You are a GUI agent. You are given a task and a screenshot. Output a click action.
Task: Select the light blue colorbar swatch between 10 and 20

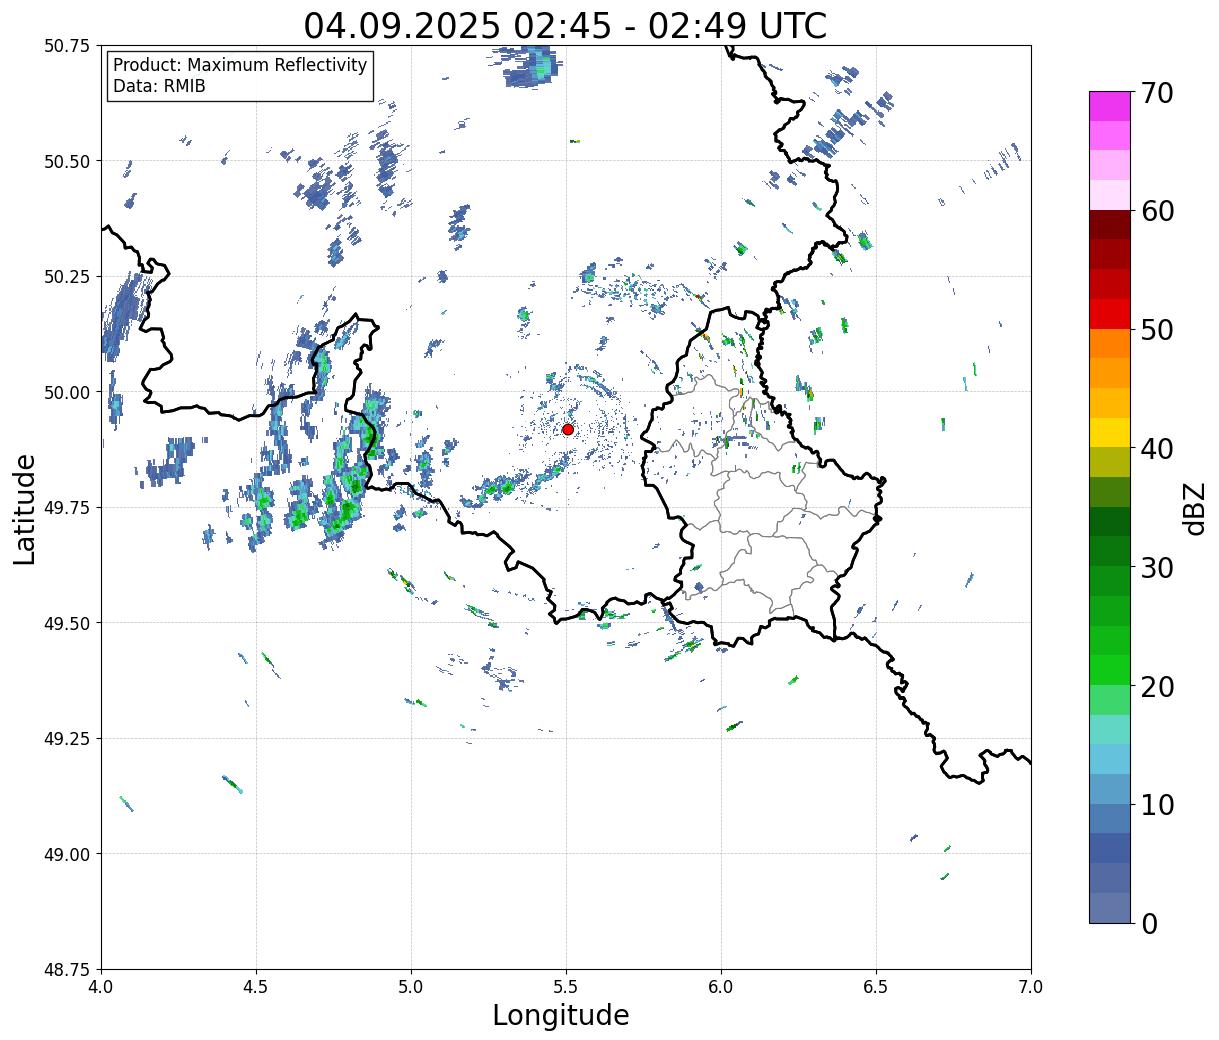1110,759
